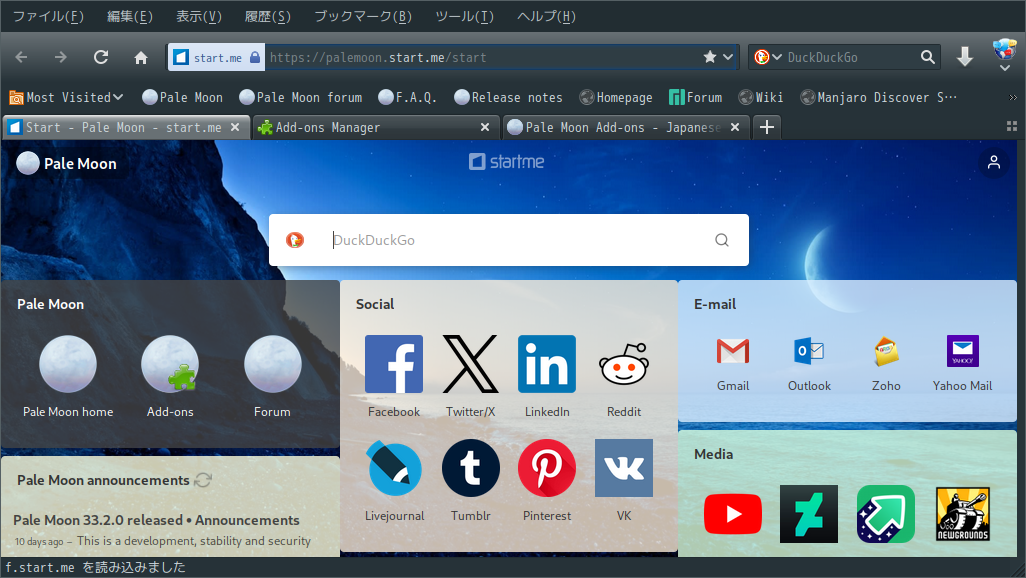Open the Manjaro Discover bookmark

tap(878, 97)
